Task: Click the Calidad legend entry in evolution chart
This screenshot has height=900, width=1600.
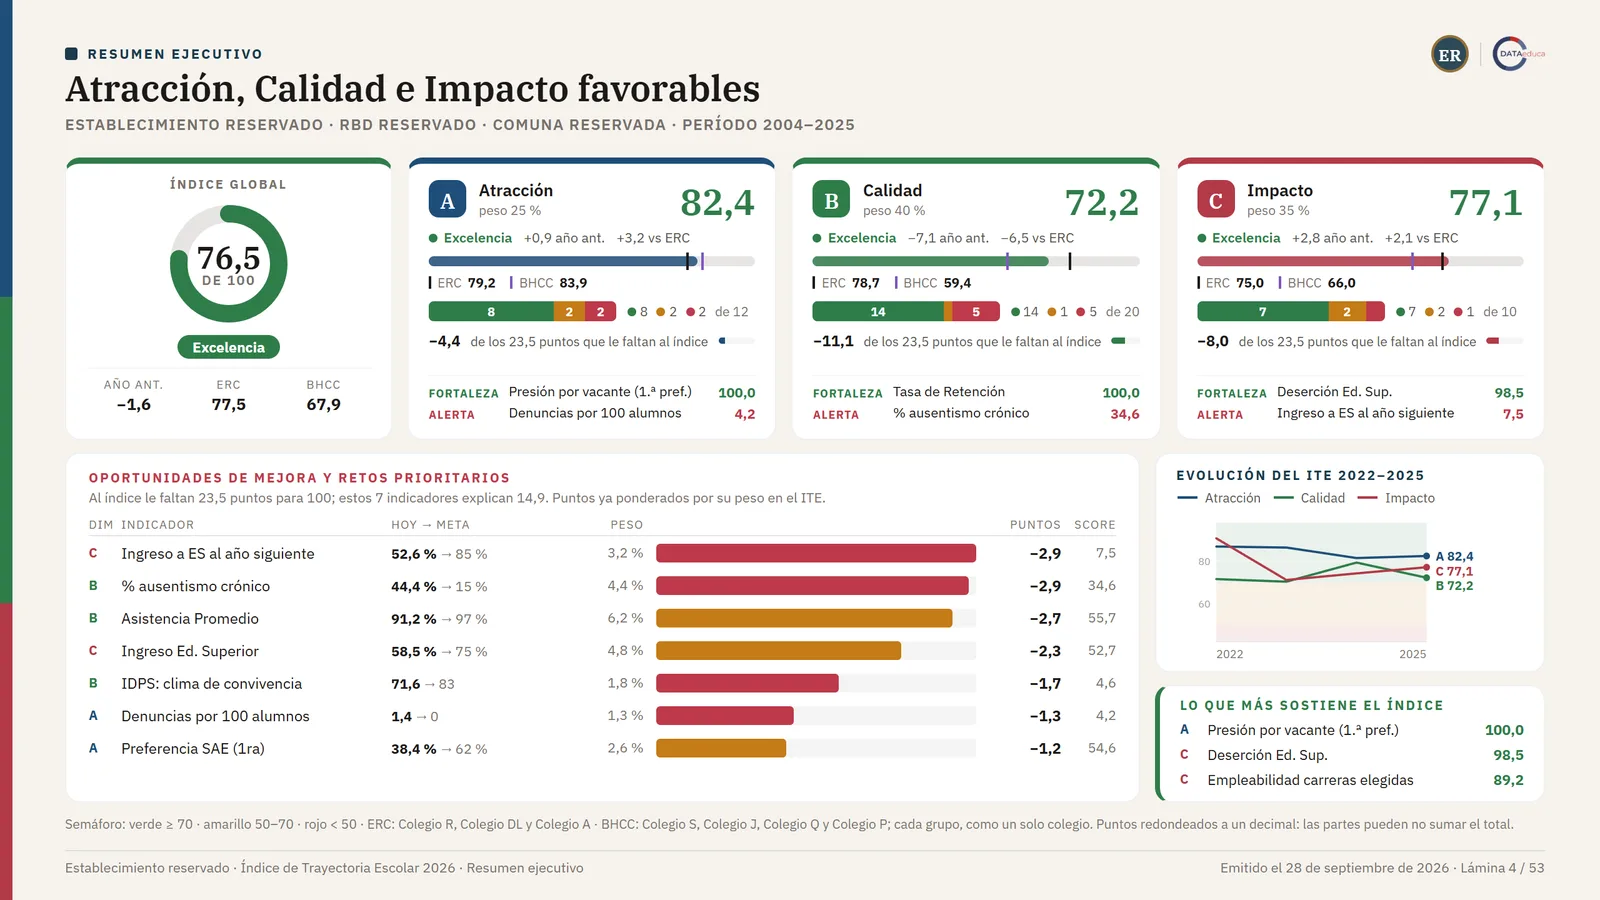Action: (x=1309, y=498)
